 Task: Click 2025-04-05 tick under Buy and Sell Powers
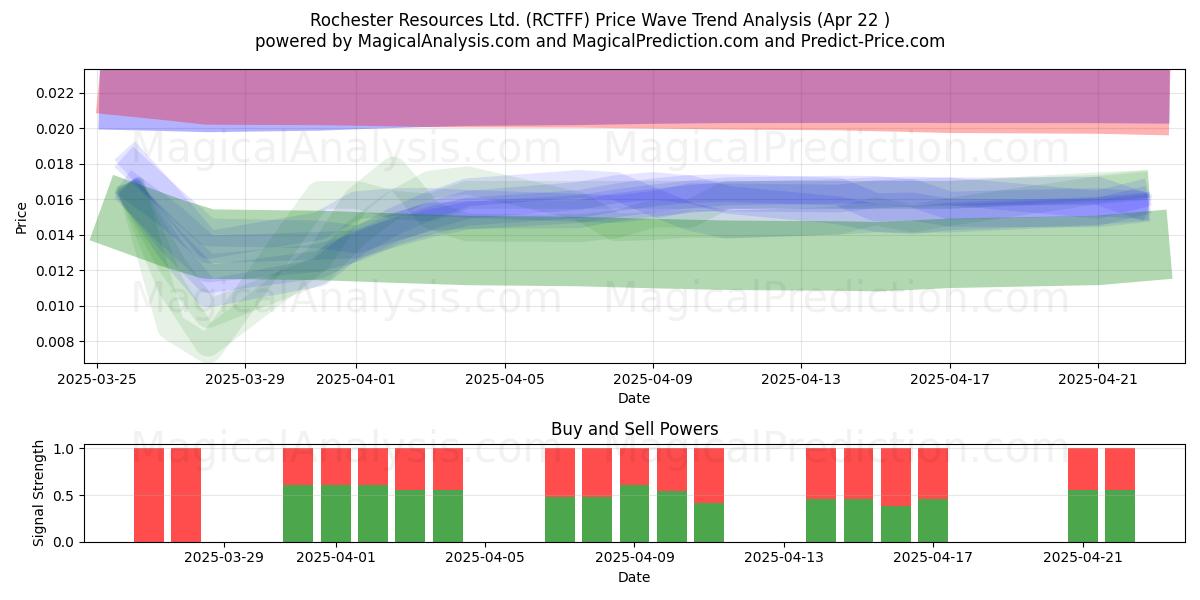[x=485, y=558]
